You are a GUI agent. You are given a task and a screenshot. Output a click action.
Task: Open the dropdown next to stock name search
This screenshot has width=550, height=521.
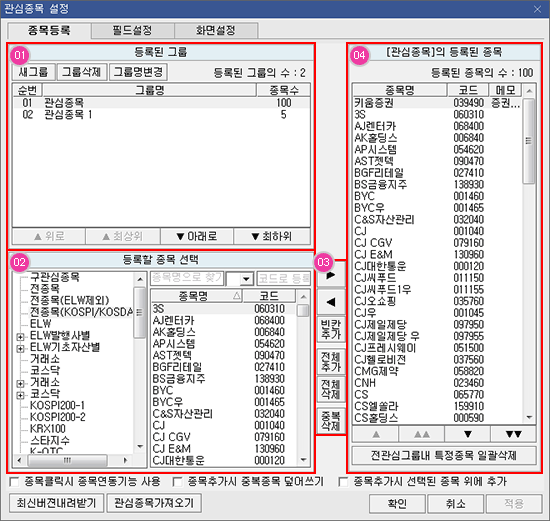246,279
